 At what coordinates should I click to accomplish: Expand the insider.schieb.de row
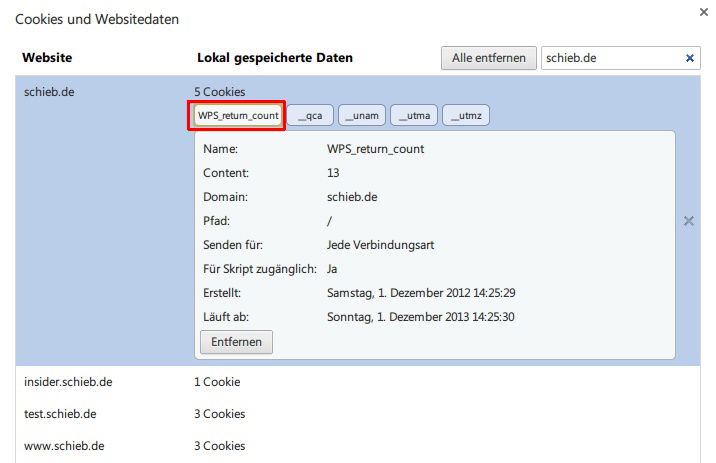pyautogui.click(x=358, y=382)
